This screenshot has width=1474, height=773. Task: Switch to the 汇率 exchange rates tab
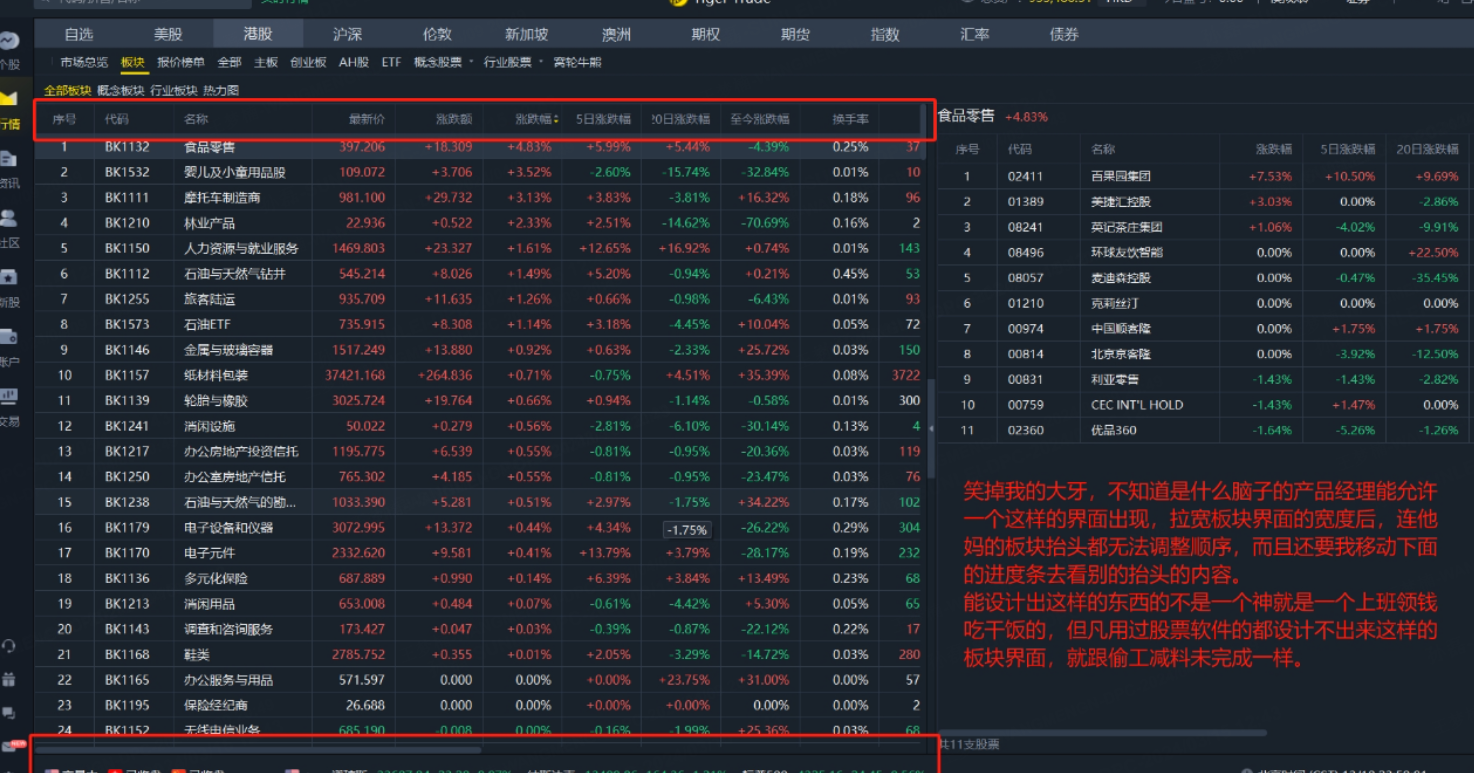coord(974,34)
